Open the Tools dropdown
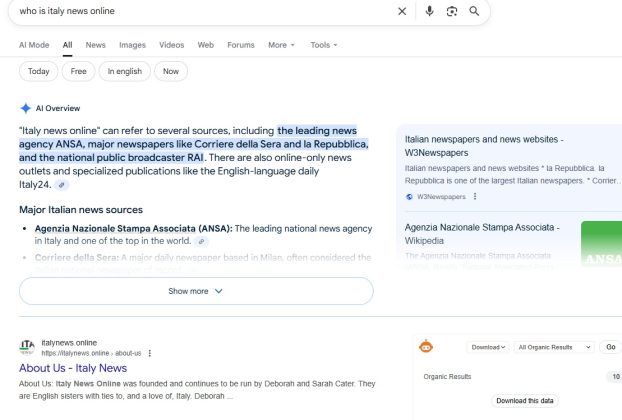This screenshot has height=420, width=622. (x=323, y=45)
